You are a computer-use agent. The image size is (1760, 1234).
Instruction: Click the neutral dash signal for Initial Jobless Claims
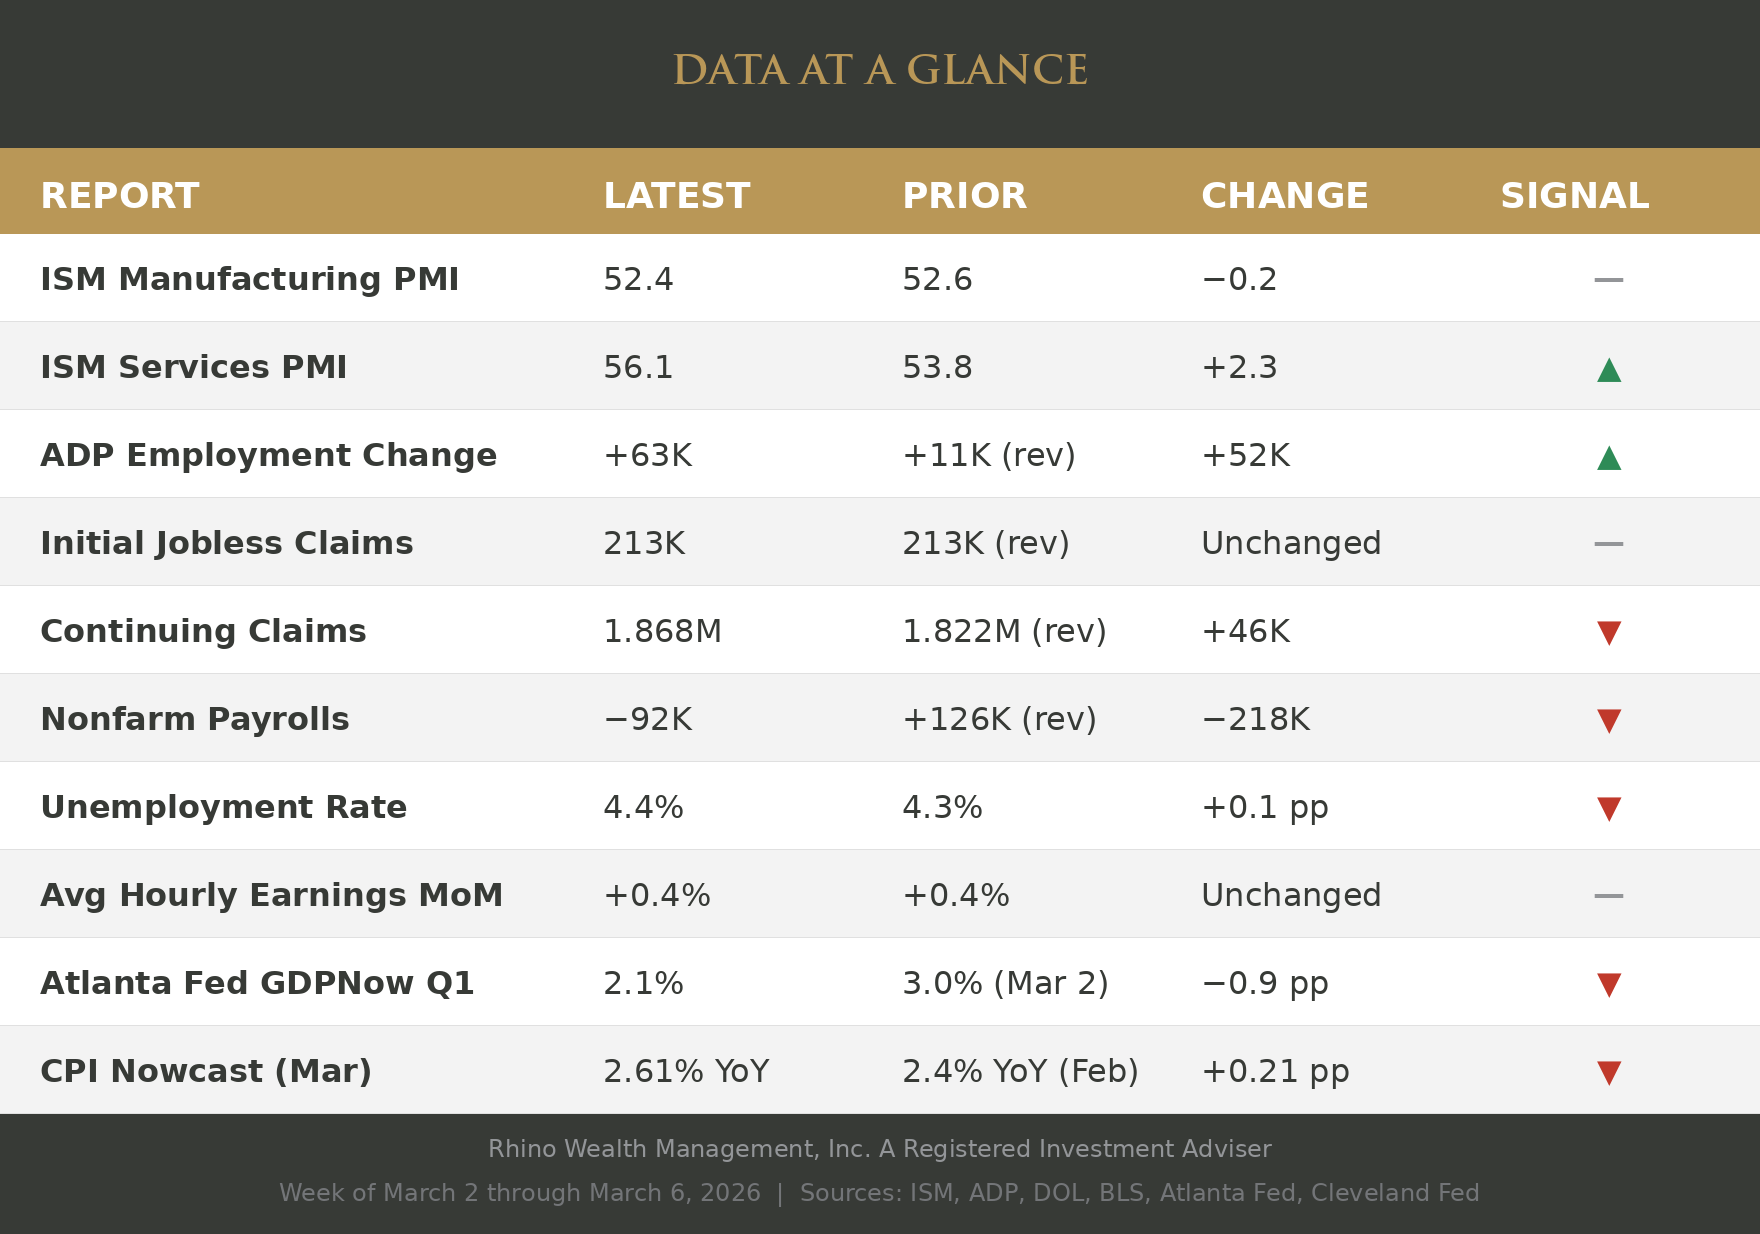coord(1608,544)
